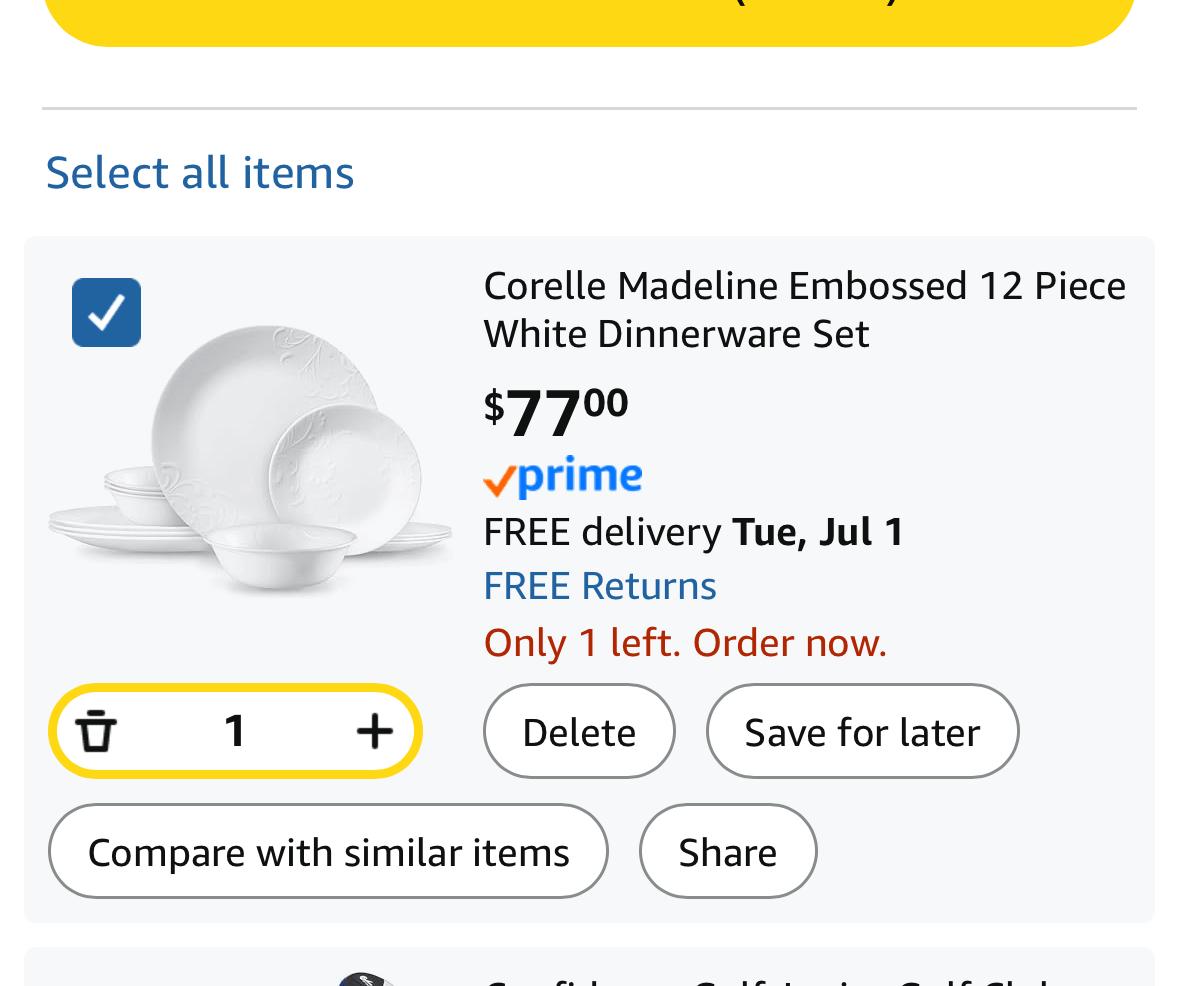Click the FREE delivery label text
This screenshot has width=1179, height=986.
[602, 531]
